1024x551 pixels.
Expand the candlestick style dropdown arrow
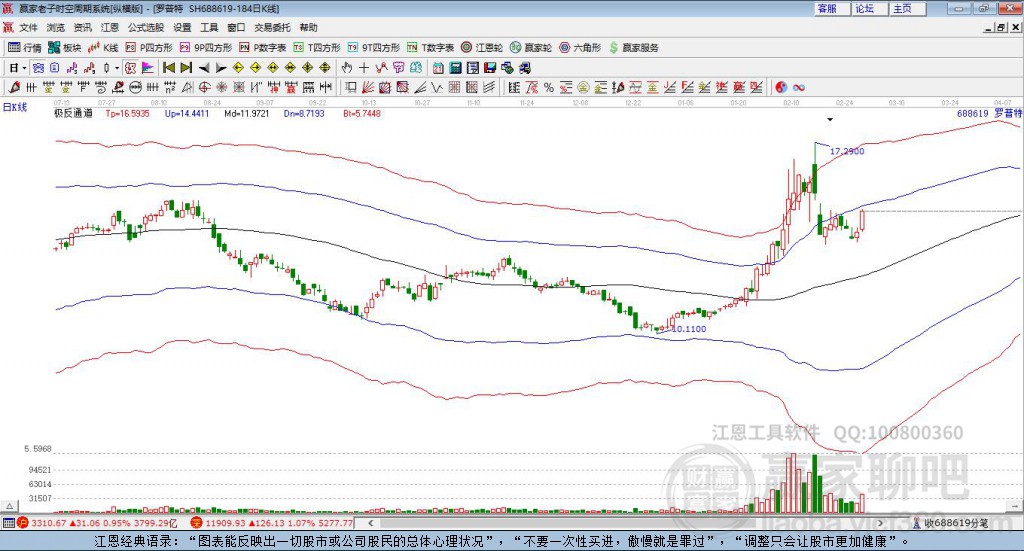(x=117, y=68)
